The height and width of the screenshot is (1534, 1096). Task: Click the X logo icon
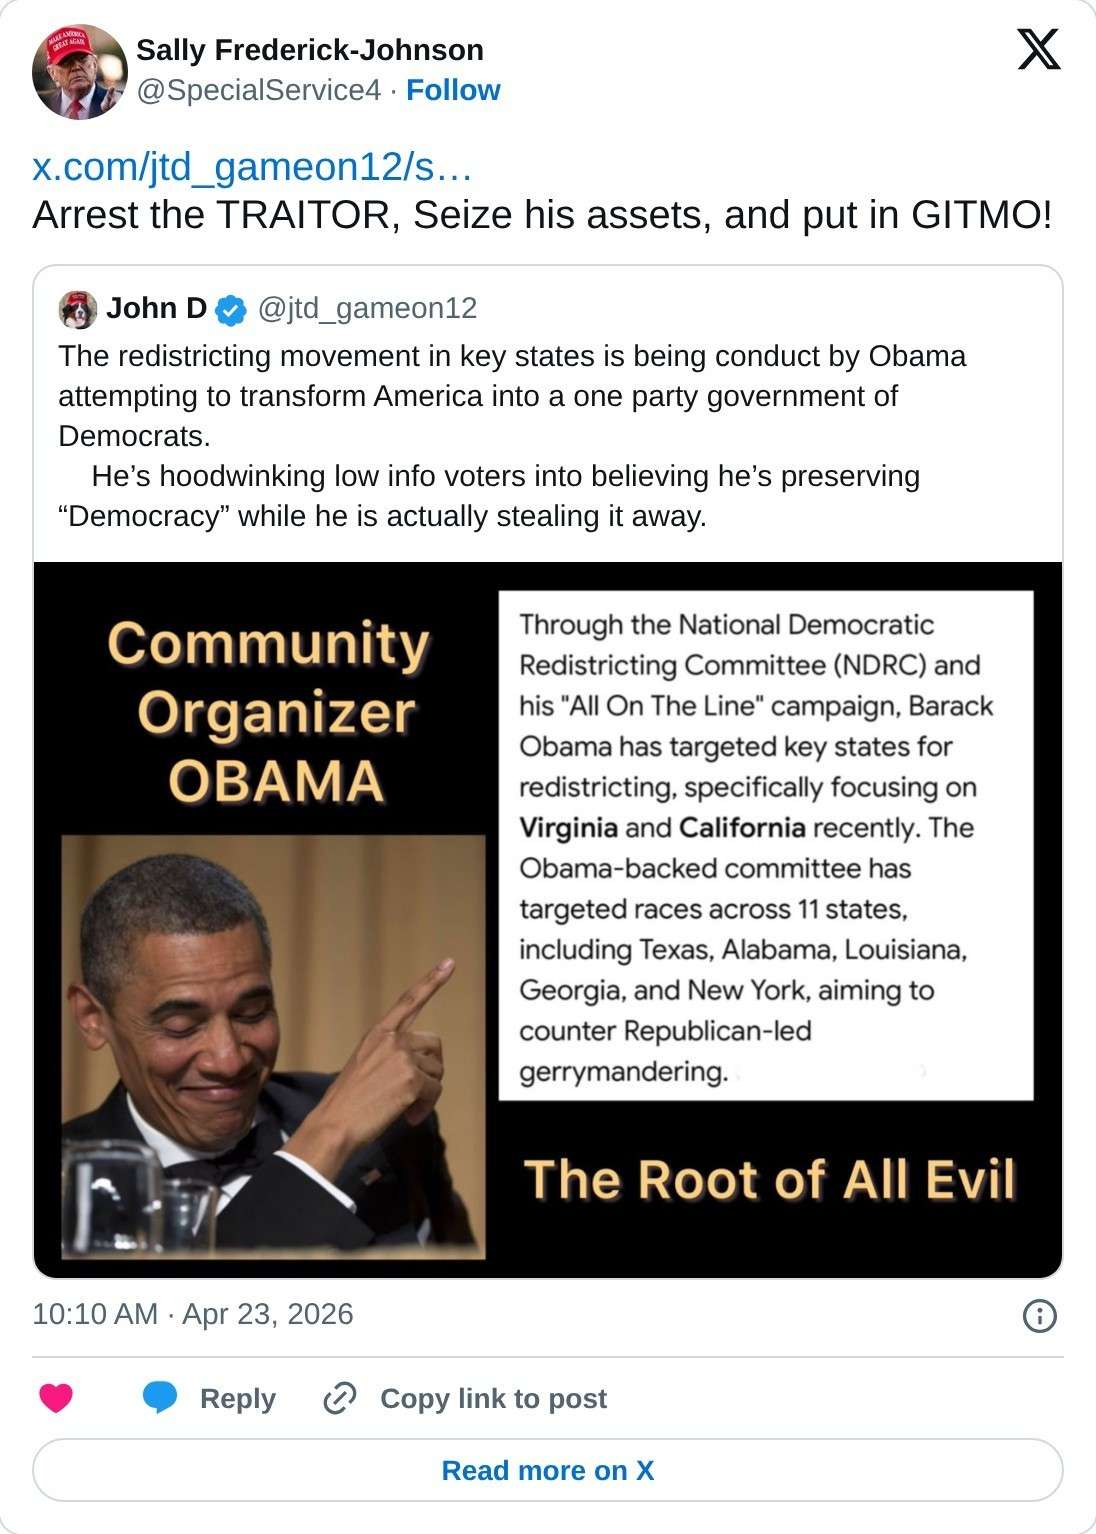click(1039, 49)
